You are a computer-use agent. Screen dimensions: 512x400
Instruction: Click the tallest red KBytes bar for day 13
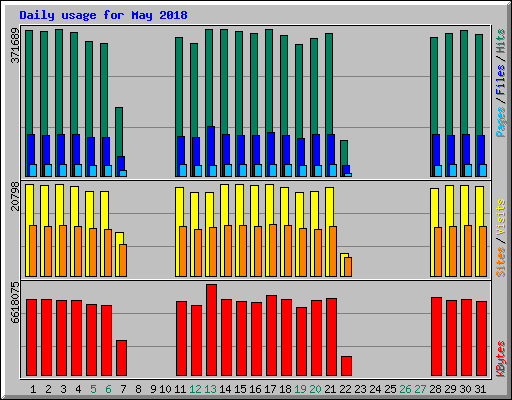(x=211, y=330)
